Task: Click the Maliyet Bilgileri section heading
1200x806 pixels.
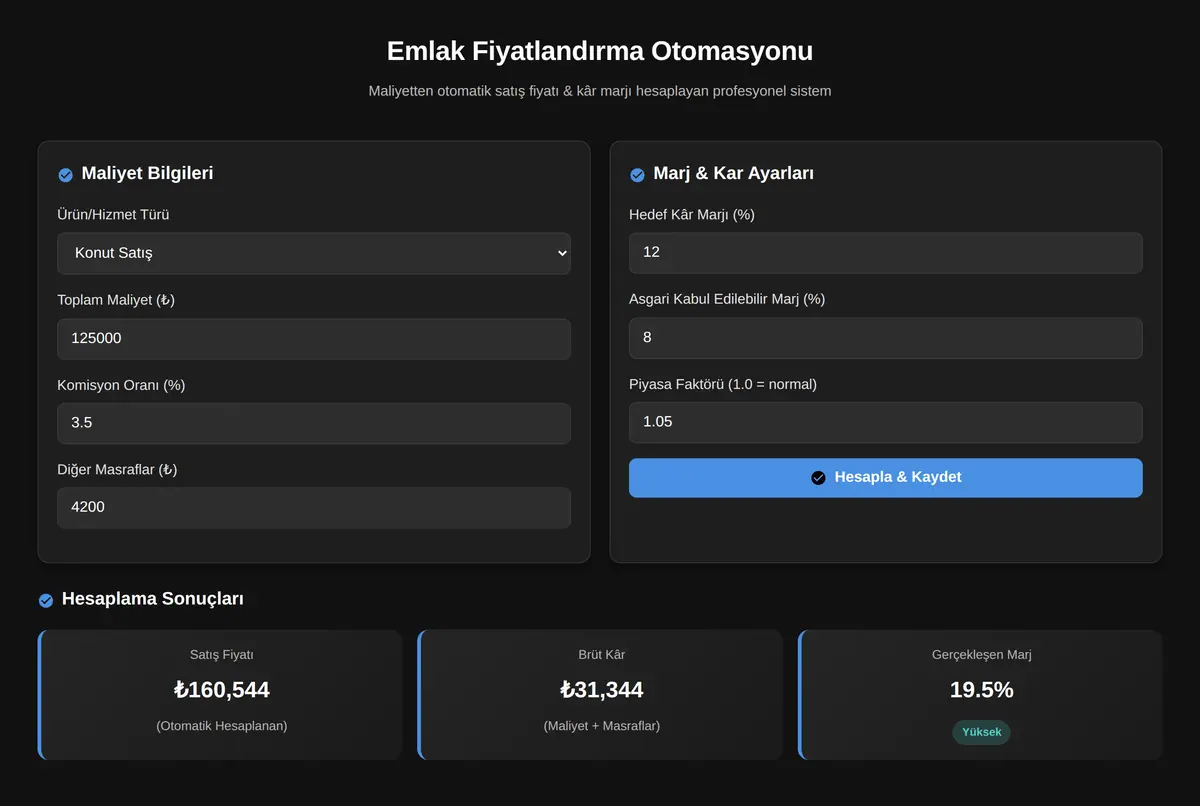Action: pyautogui.click(x=147, y=173)
